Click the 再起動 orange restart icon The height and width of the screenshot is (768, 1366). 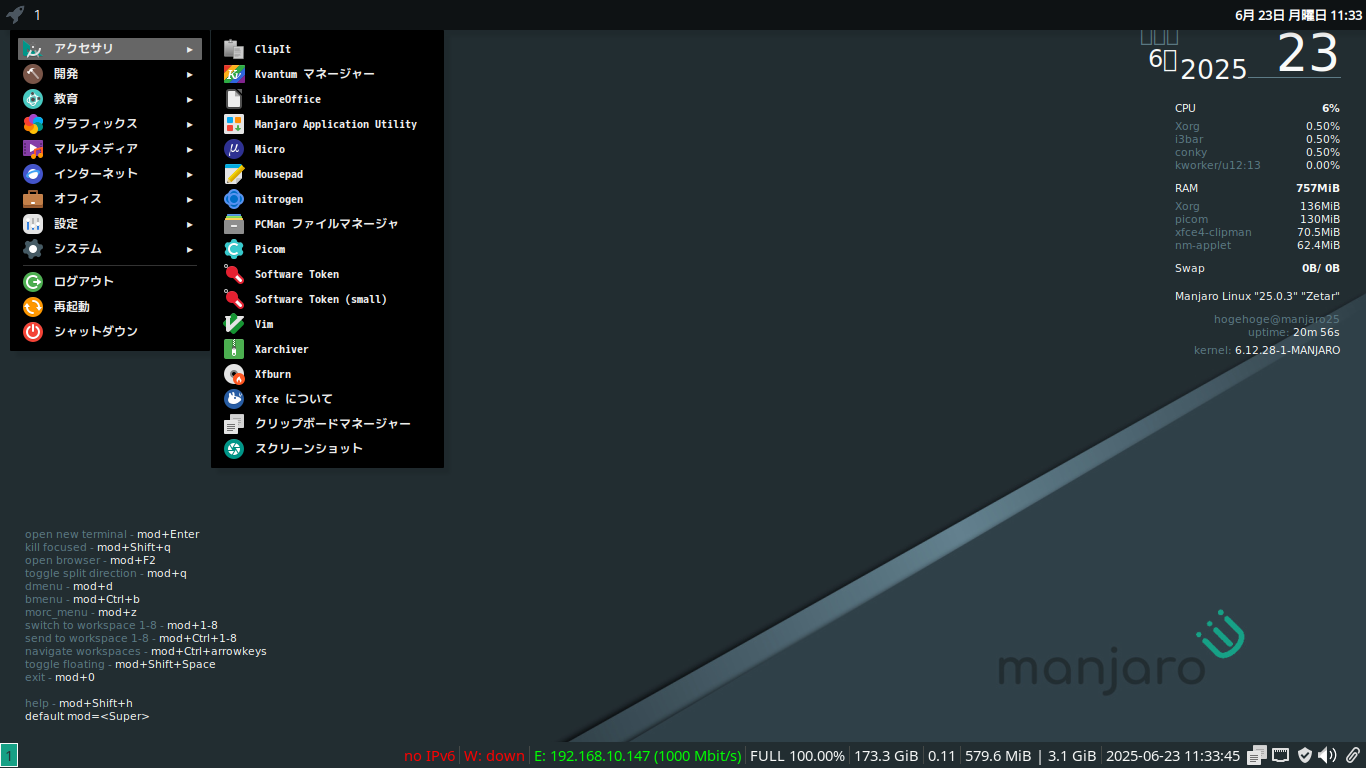tap(33, 307)
